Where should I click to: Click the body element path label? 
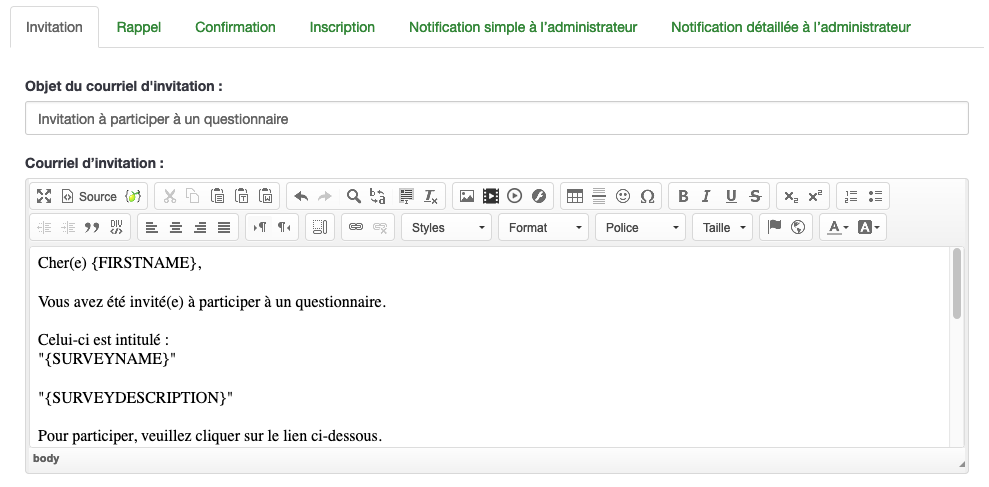(46, 459)
